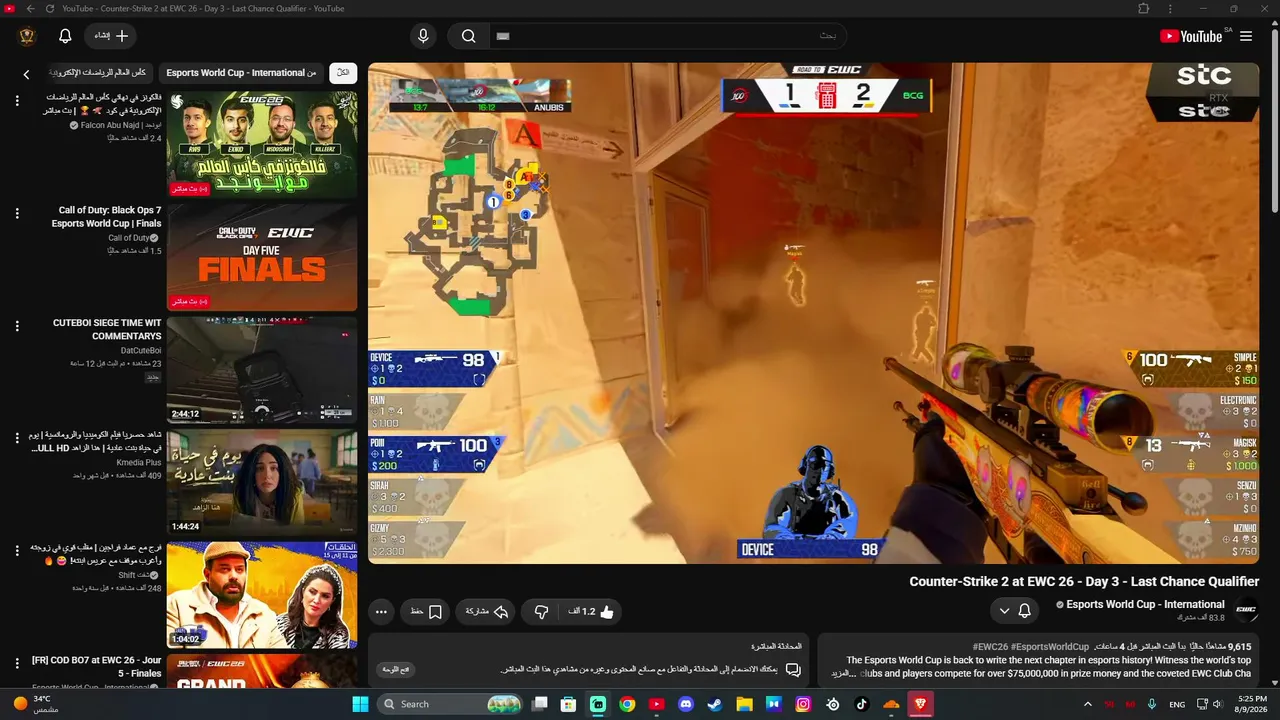Open the YouTube guide hamburger menu
Image resolution: width=1280 pixels, height=720 pixels.
[1246, 36]
